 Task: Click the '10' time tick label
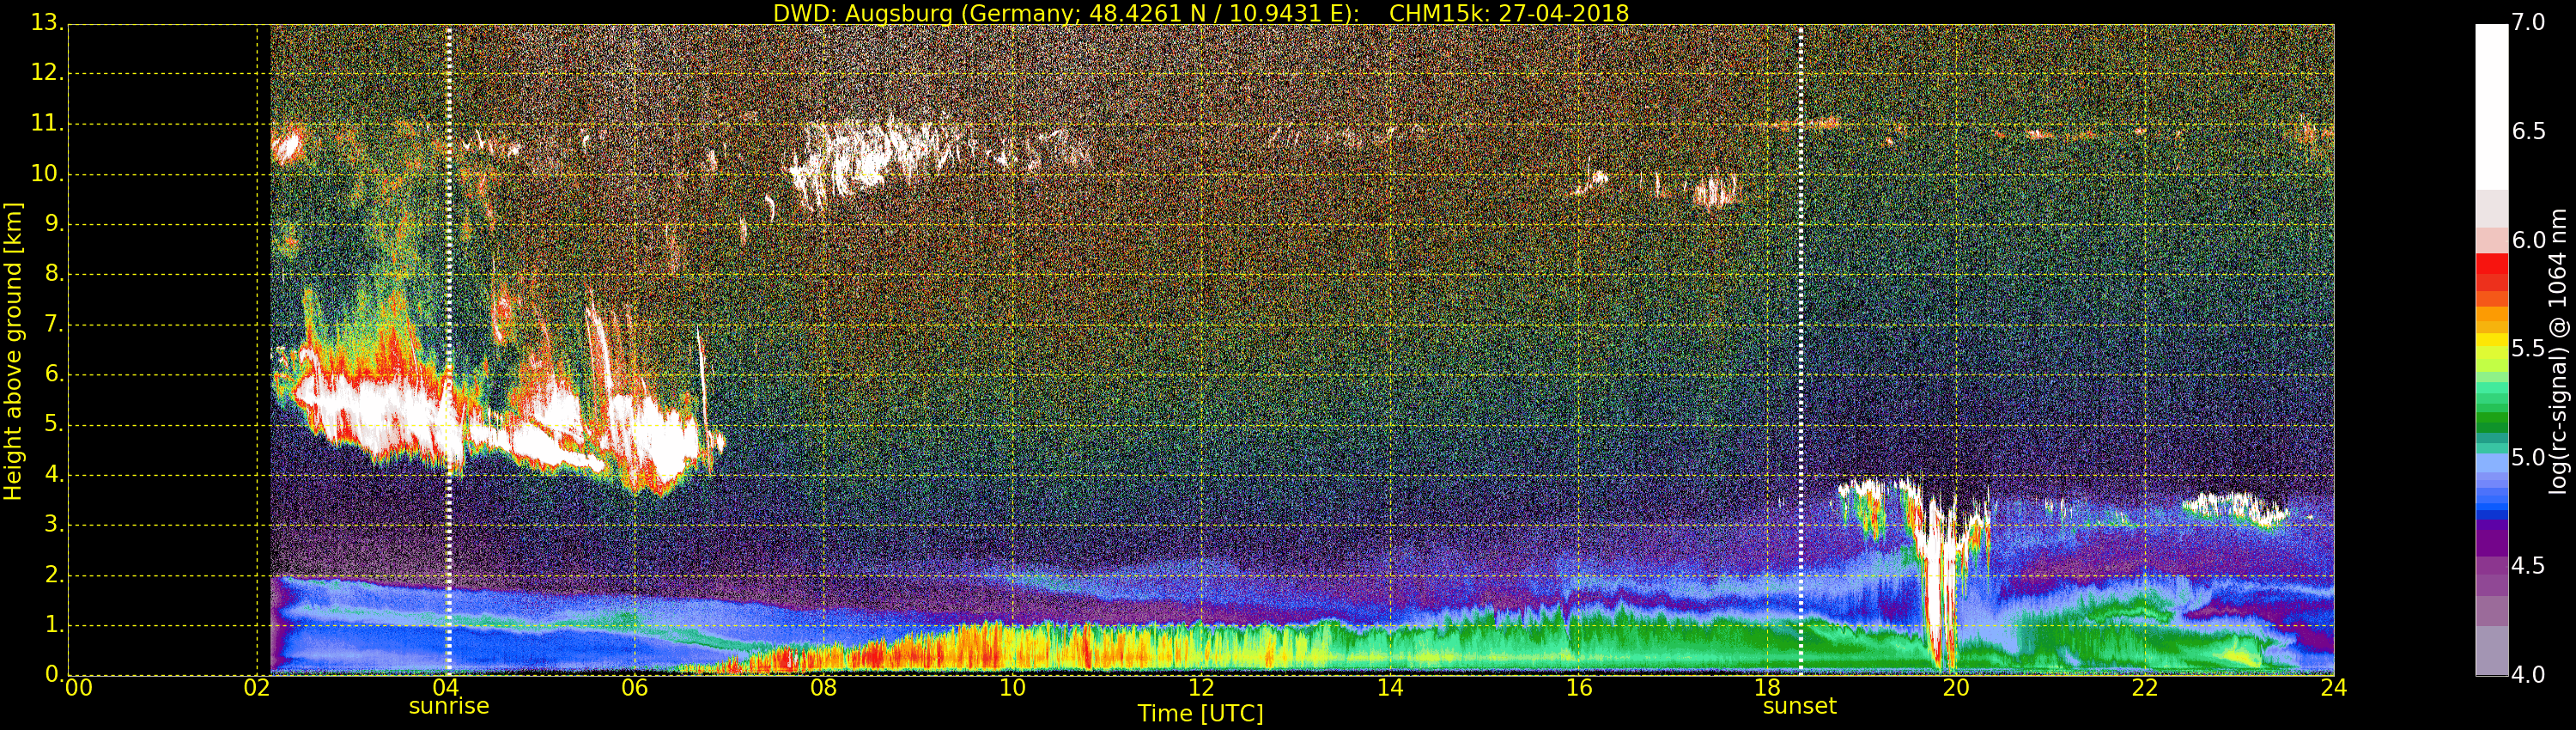coord(1013,687)
